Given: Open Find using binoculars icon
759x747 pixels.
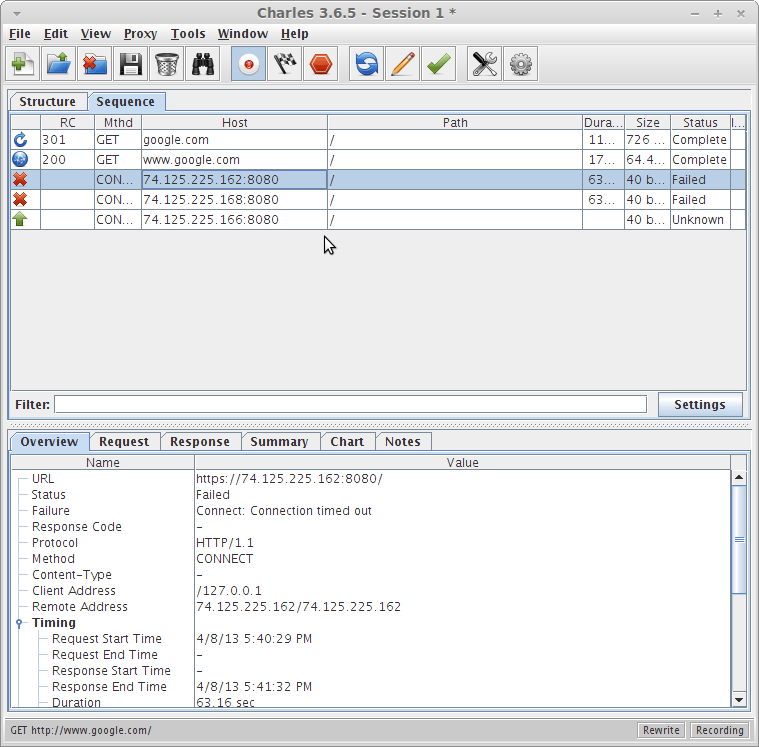Looking at the screenshot, I should point(203,63).
